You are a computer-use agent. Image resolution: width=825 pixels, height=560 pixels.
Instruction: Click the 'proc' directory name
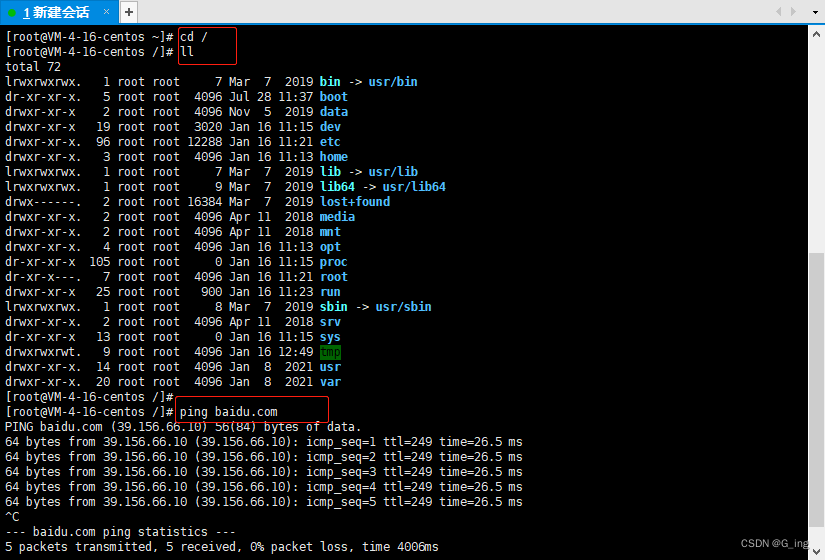click(334, 262)
